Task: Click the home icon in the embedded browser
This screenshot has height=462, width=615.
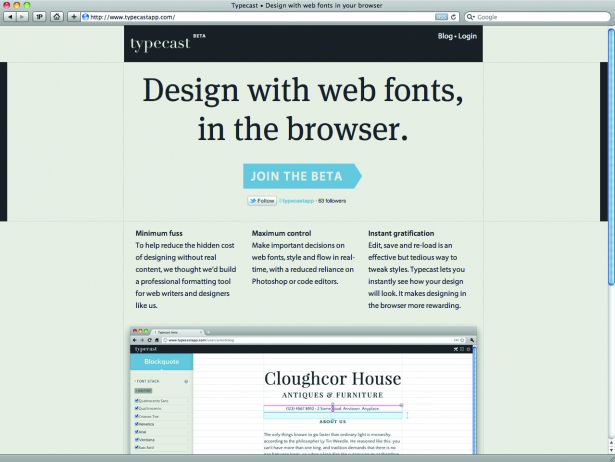Action: [156, 340]
